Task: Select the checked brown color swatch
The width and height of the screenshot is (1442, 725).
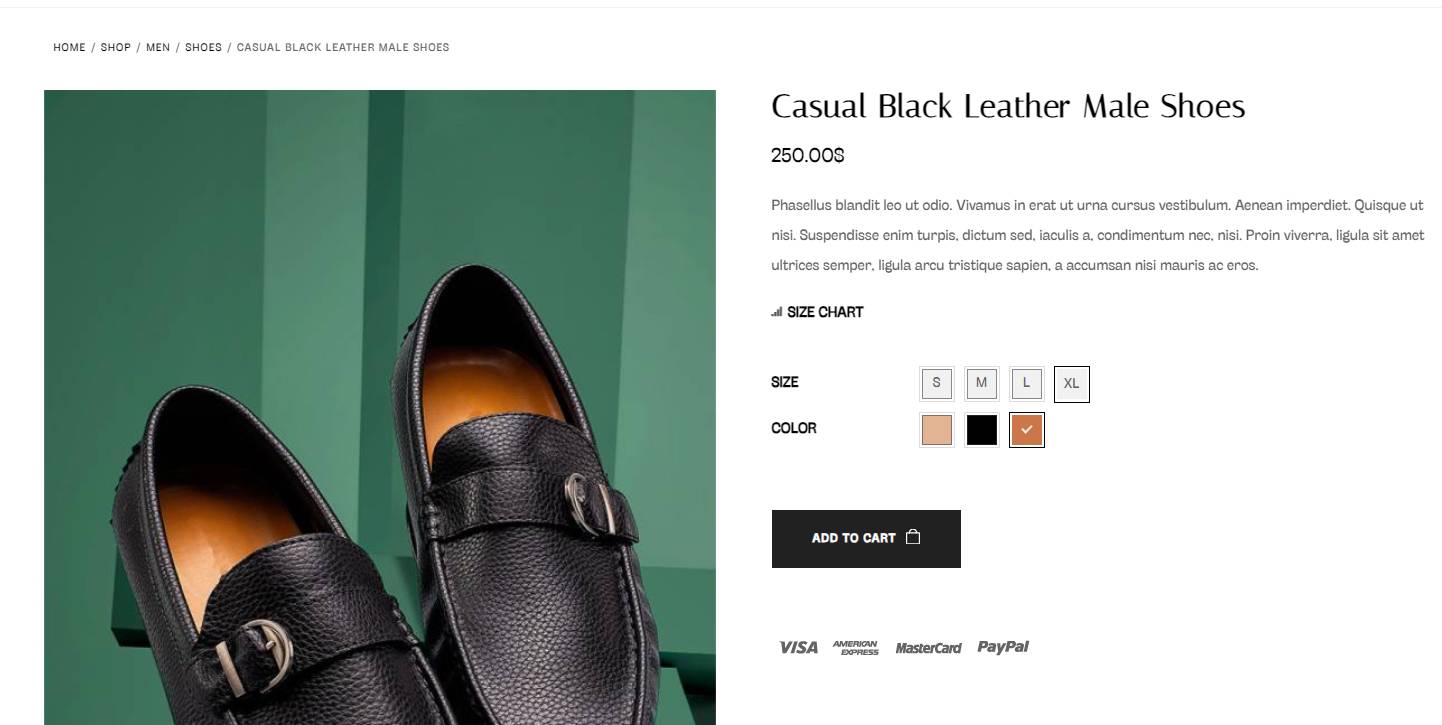Action: (x=1026, y=430)
